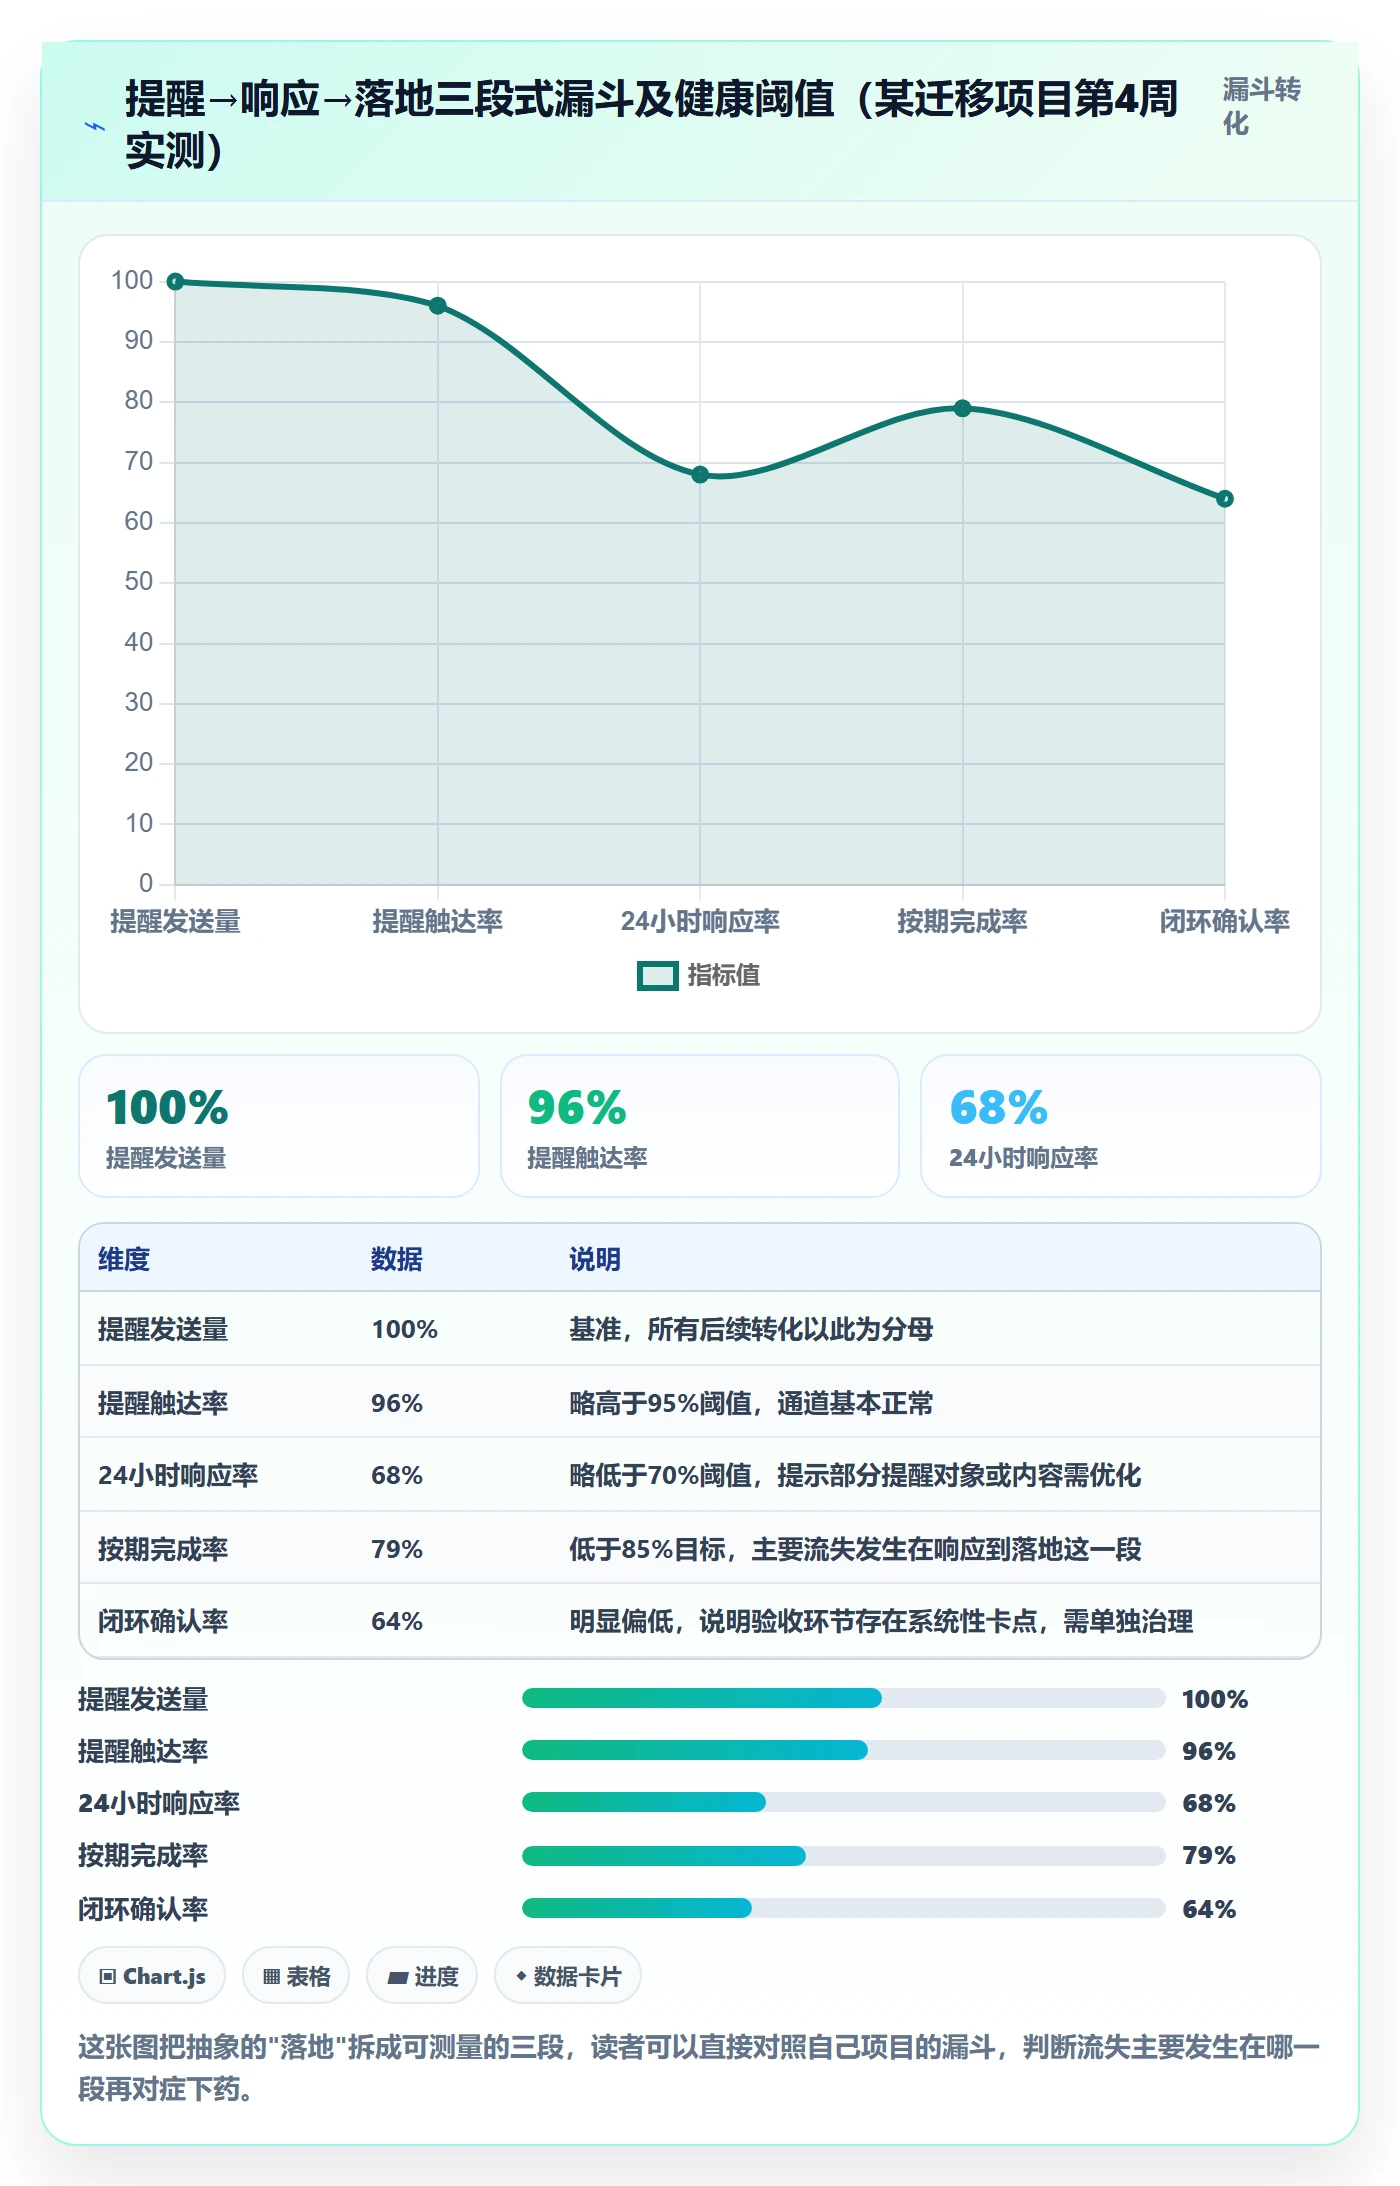Screen dimensions: 1400x2186
Task: Select the 提醒发送量 data point on the chart line
Action: (x=175, y=282)
